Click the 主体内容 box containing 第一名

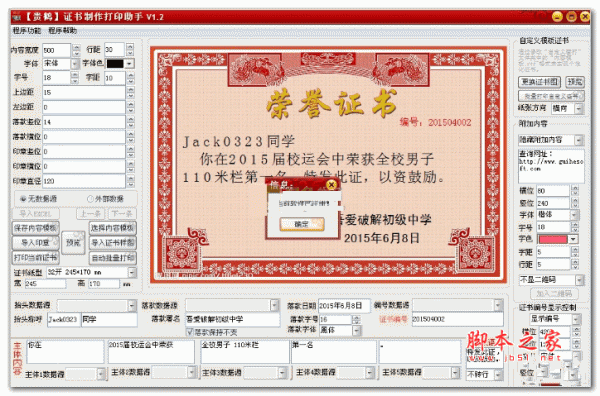click(334, 352)
